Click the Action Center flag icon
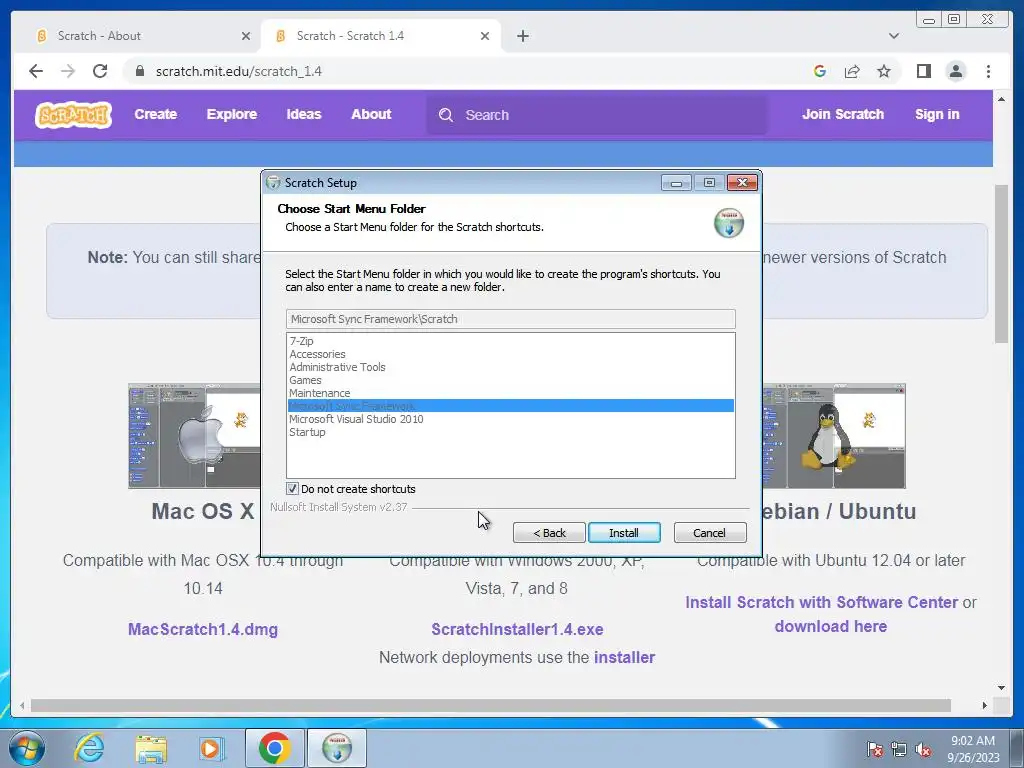The width and height of the screenshot is (1024, 768). point(875,749)
